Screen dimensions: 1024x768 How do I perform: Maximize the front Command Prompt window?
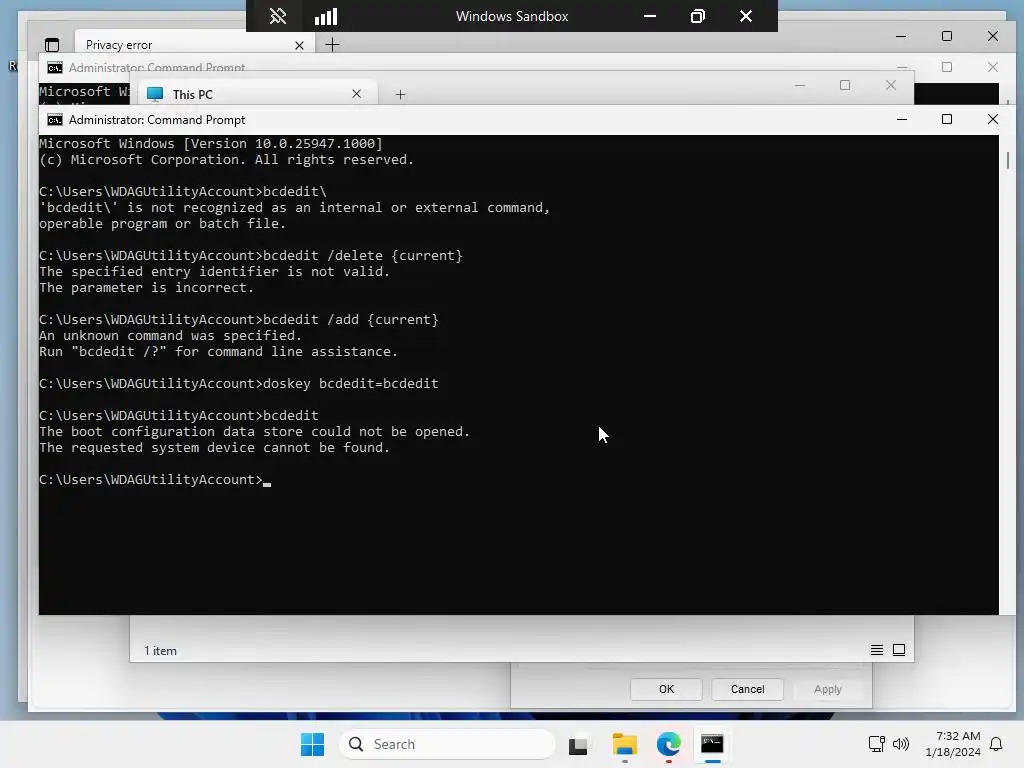[x=947, y=119]
